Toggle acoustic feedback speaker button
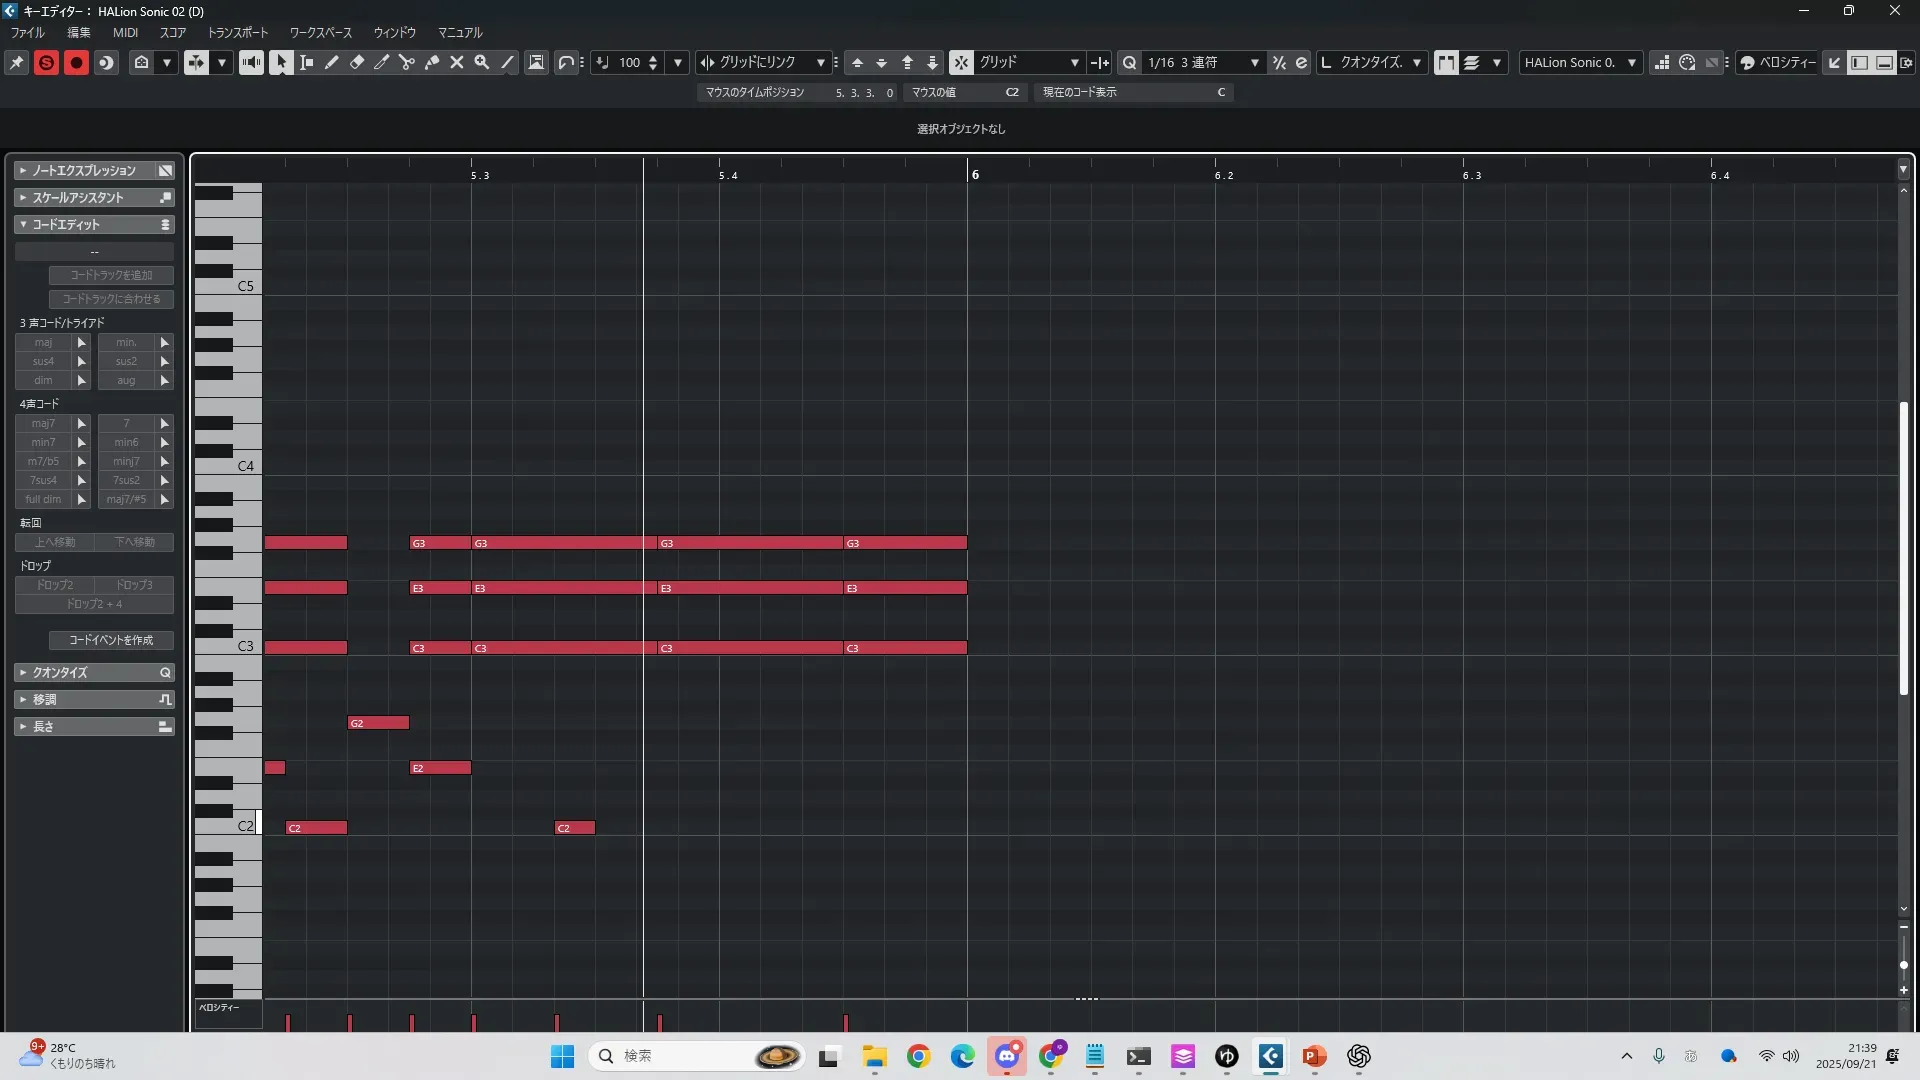This screenshot has height=1080, width=1920. (251, 62)
